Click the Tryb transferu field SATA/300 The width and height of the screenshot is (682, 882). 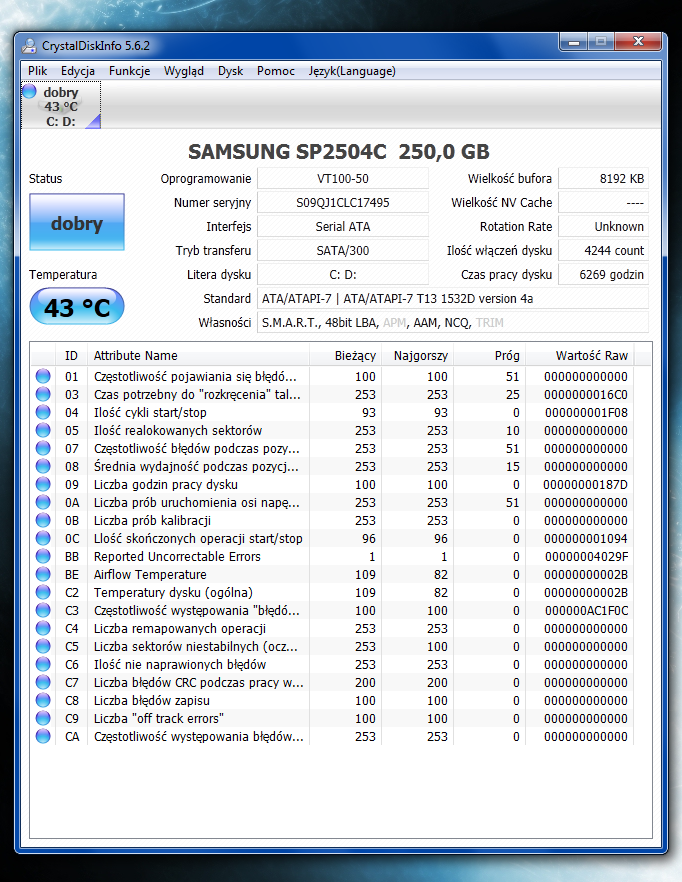343,251
